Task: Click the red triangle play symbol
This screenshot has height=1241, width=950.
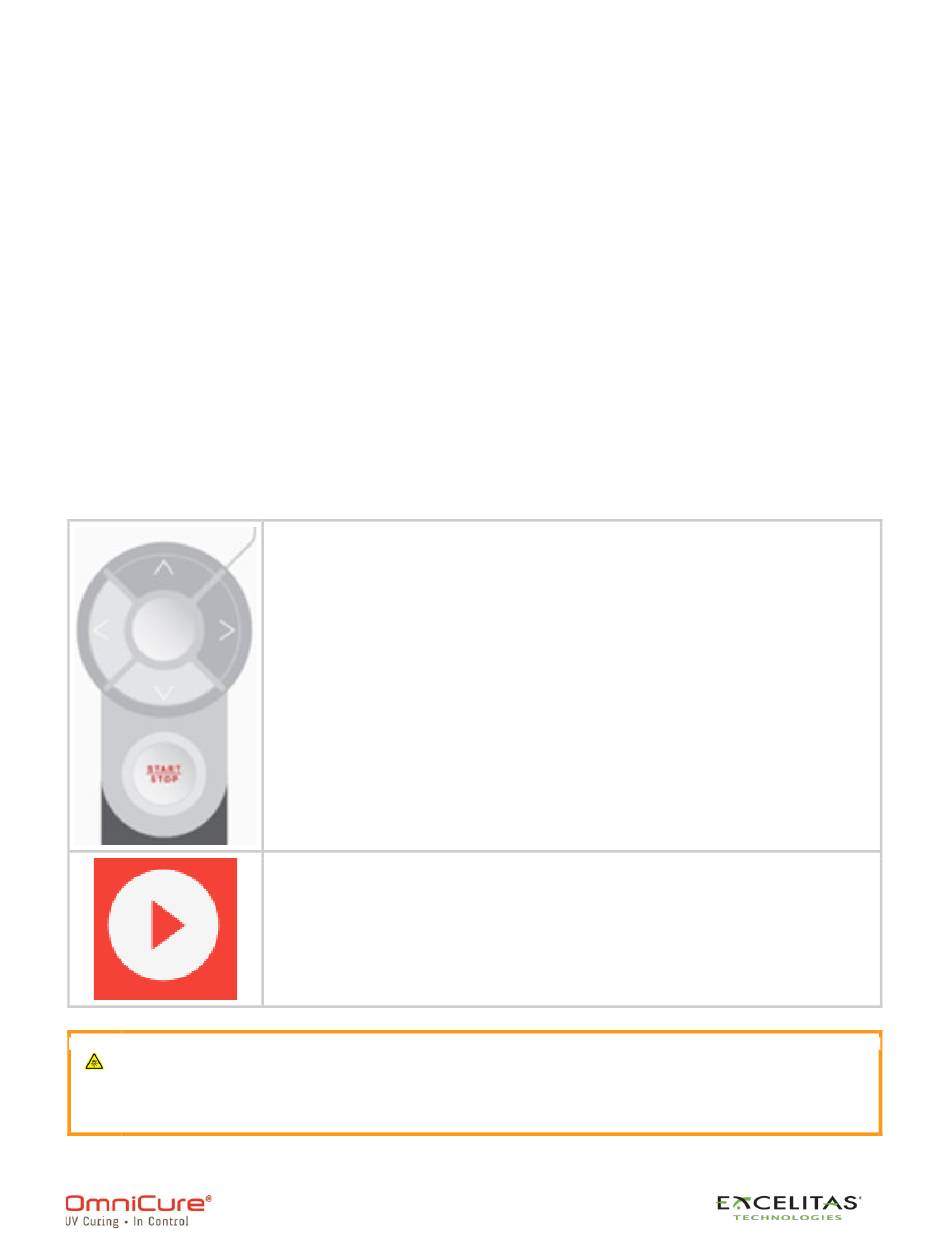Action: point(166,929)
